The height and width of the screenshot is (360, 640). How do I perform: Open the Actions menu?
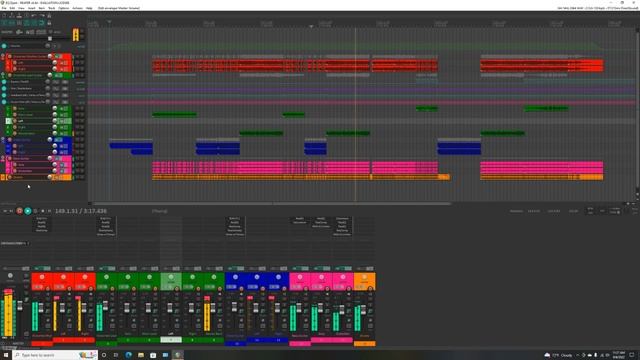point(77,8)
